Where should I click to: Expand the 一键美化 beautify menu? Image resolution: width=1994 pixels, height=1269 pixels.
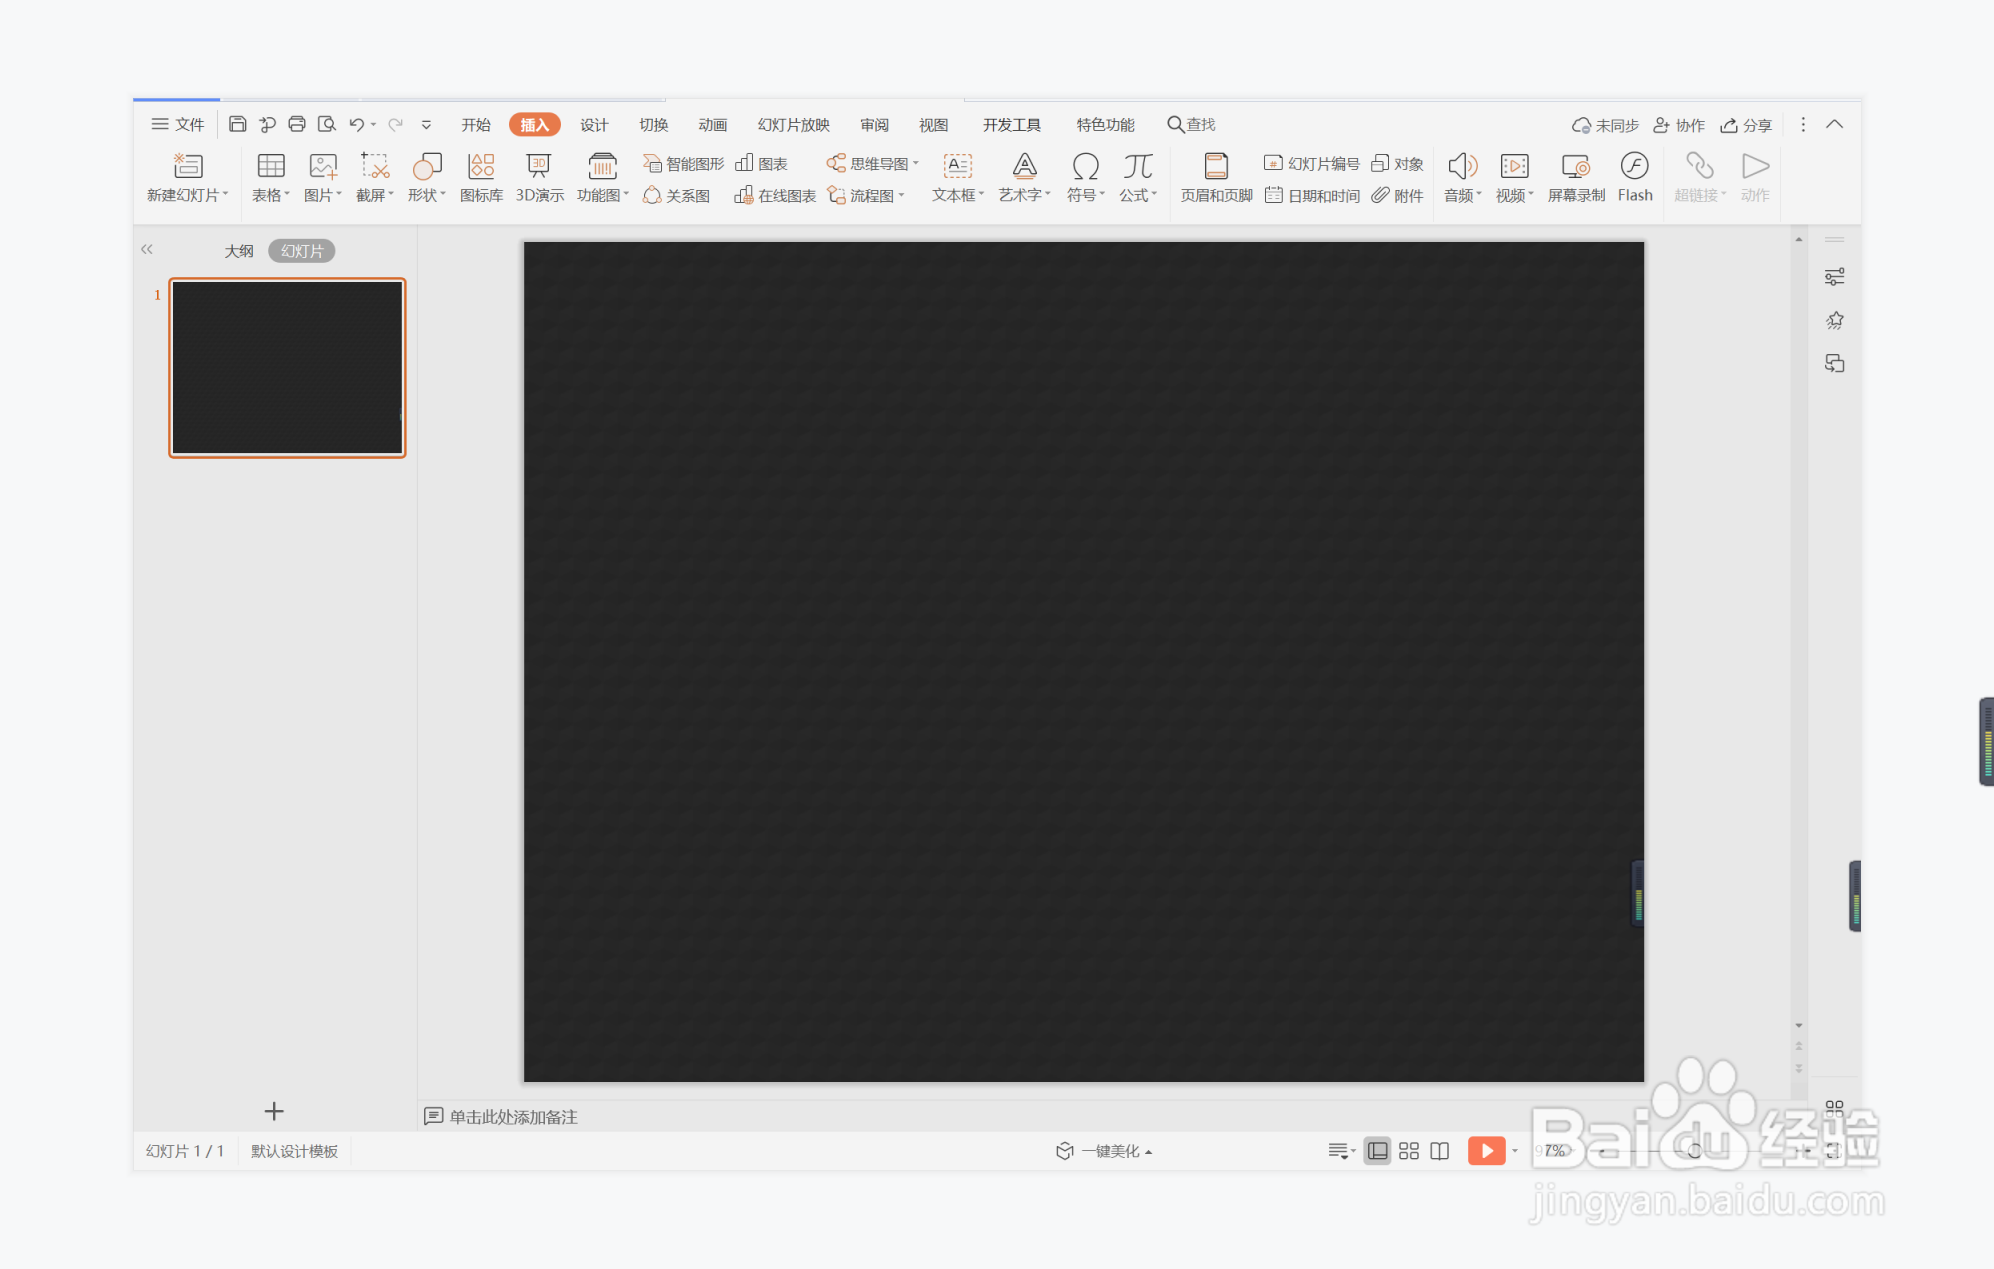click(x=1104, y=1151)
